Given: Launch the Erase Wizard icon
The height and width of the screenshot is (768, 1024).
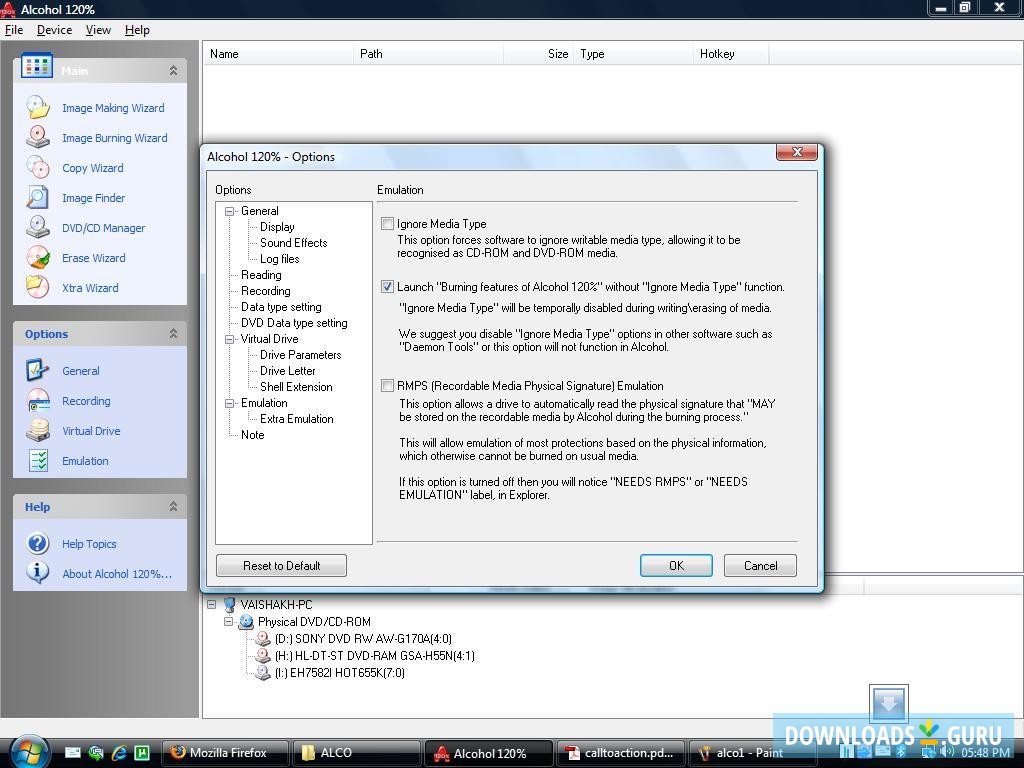Looking at the screenshot, I should coord(38,257).
